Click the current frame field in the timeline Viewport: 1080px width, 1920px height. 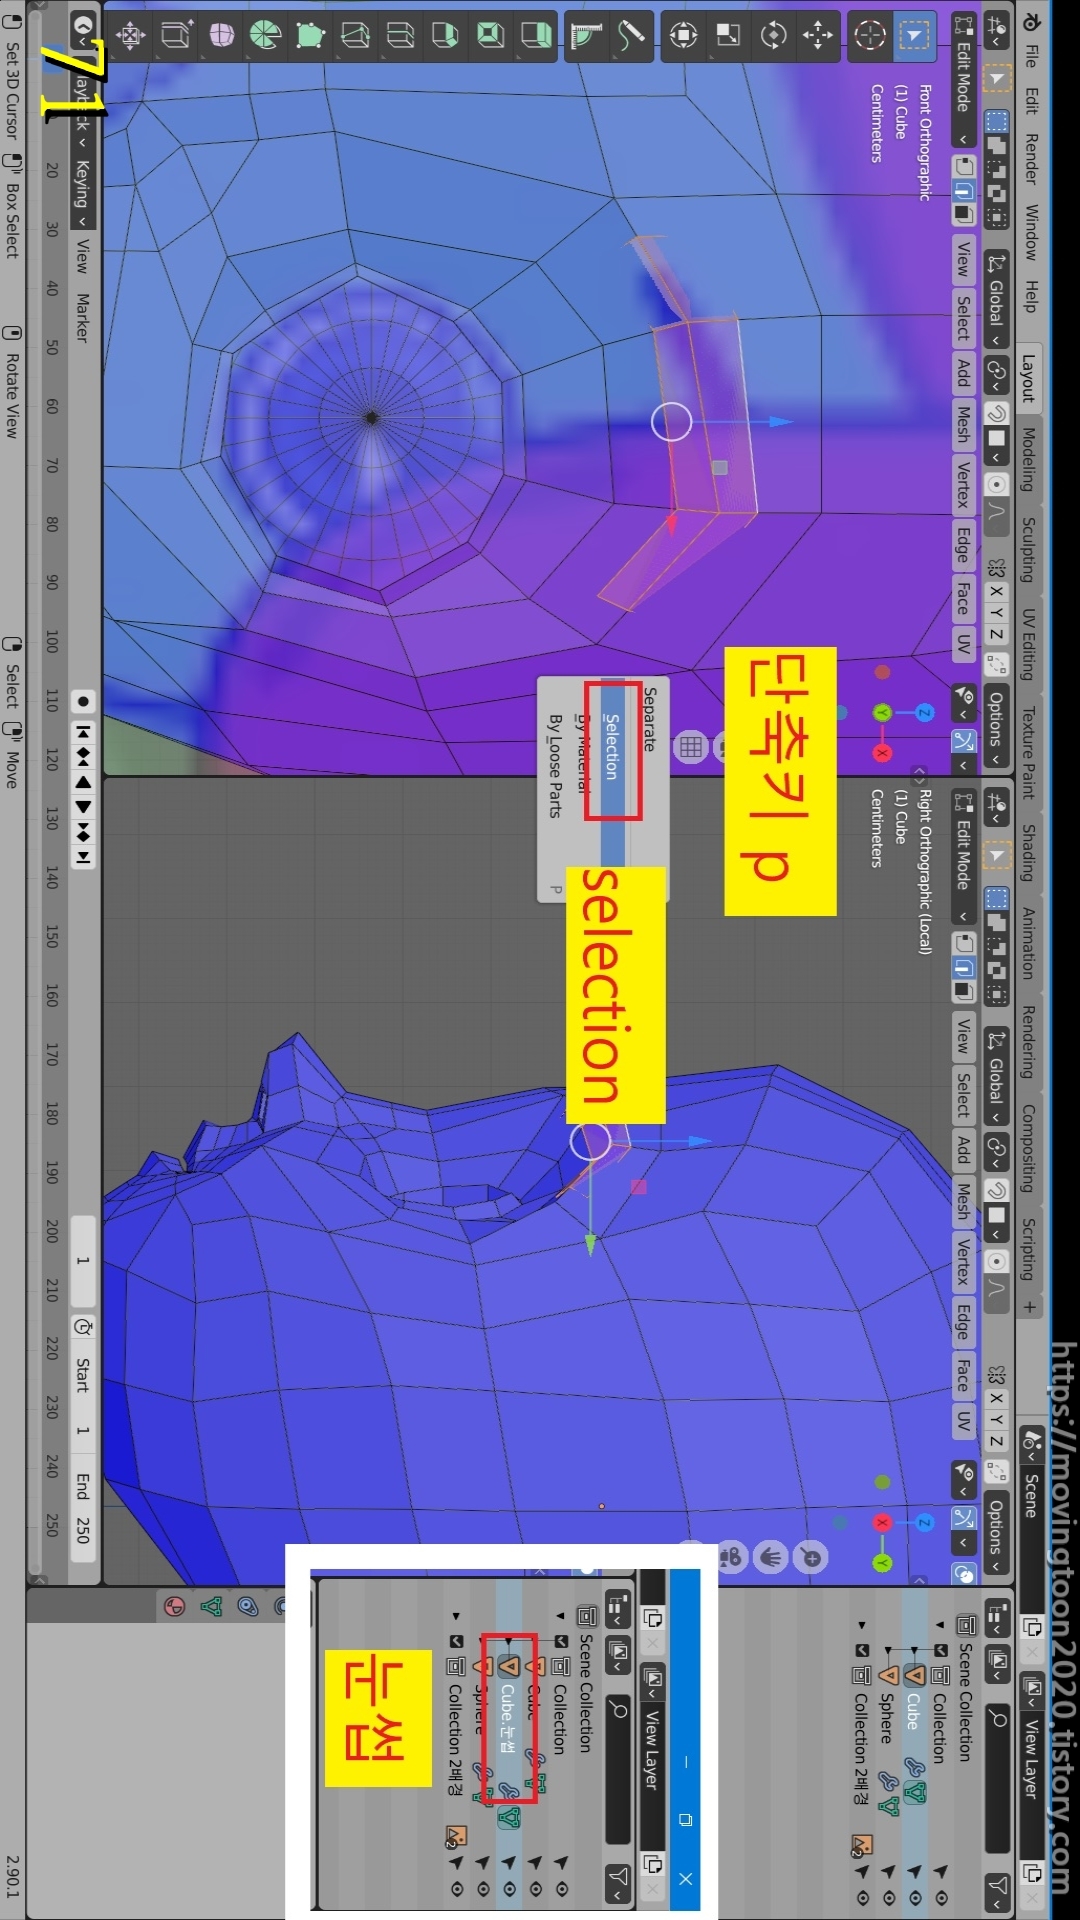click(83, 1262)
